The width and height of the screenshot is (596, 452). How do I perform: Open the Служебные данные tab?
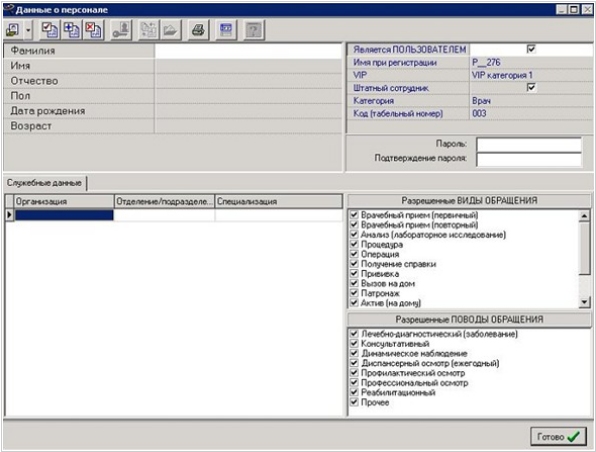tap(44, 183)
